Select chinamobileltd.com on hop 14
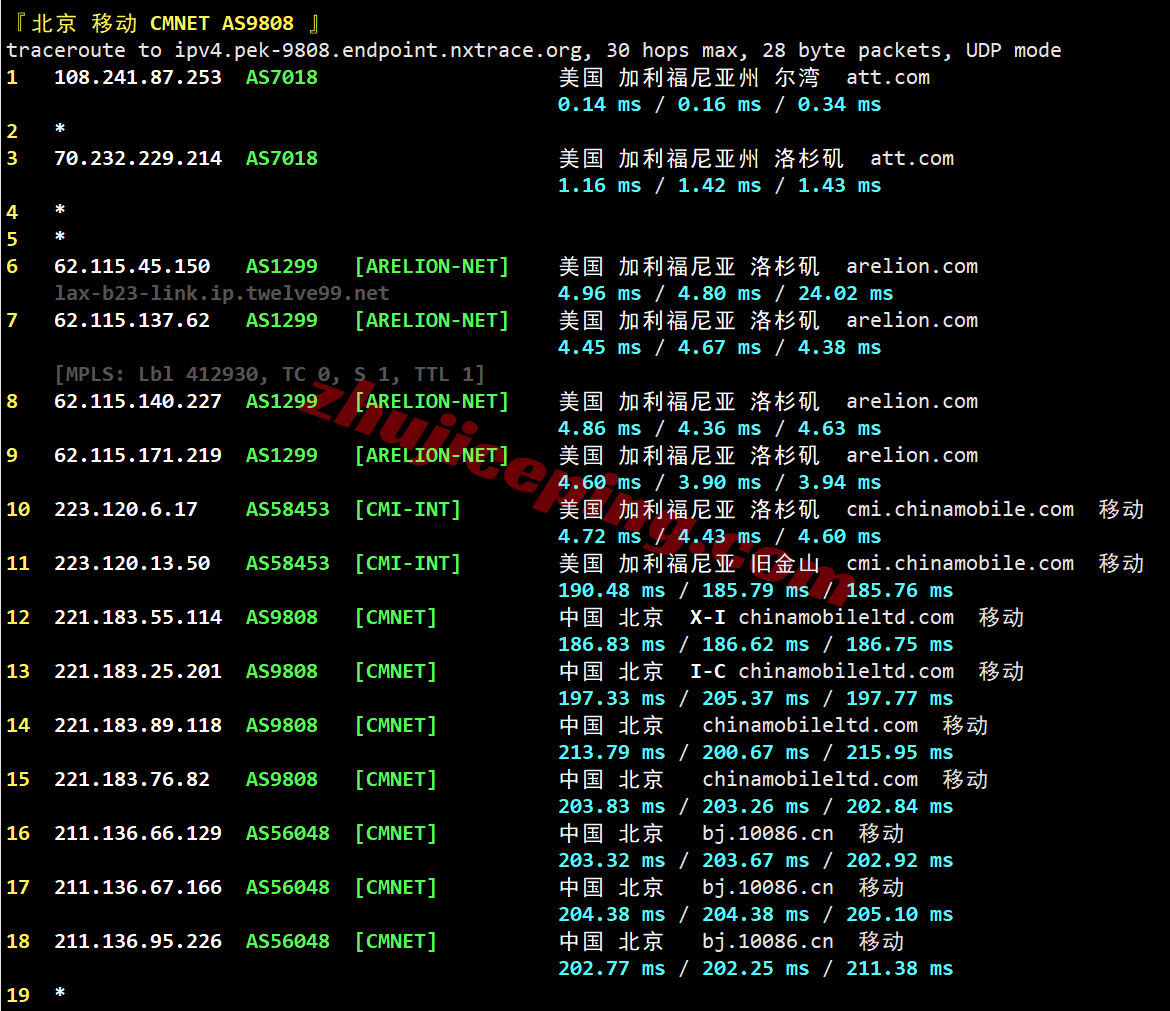 810,725
